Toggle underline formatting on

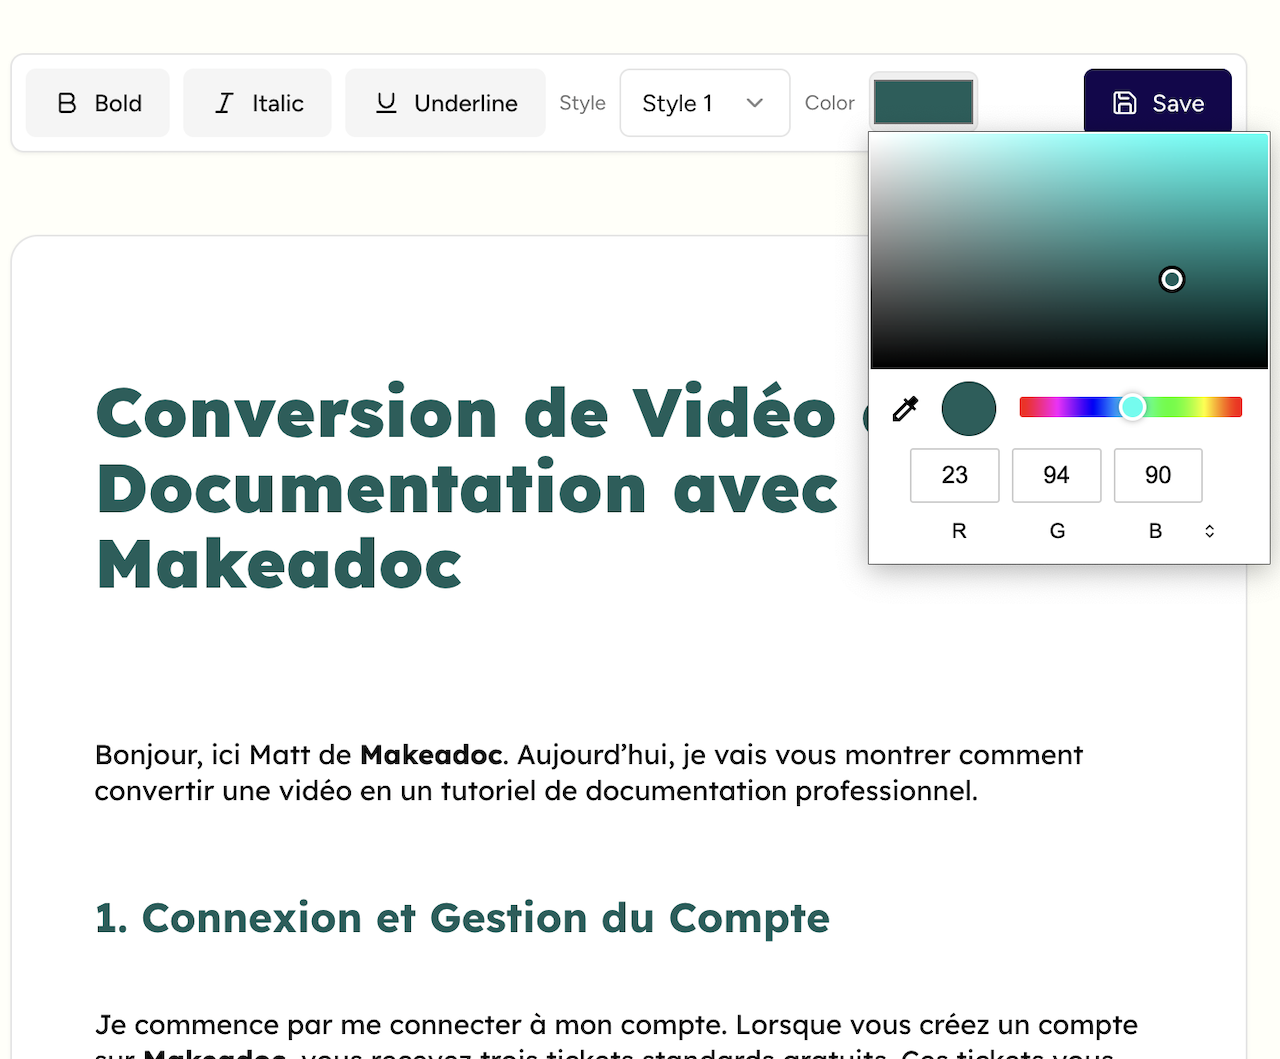444,102
